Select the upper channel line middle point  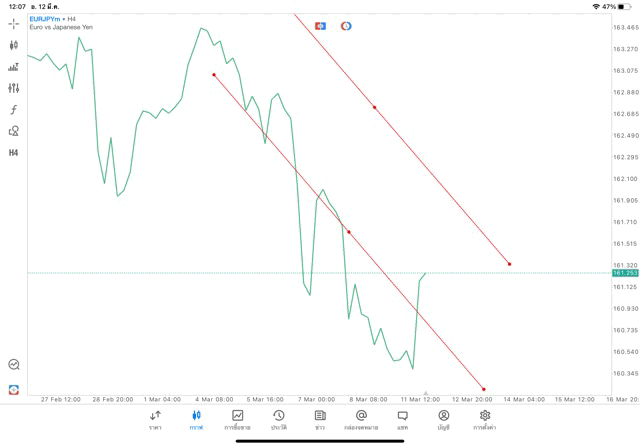point(375,107)
